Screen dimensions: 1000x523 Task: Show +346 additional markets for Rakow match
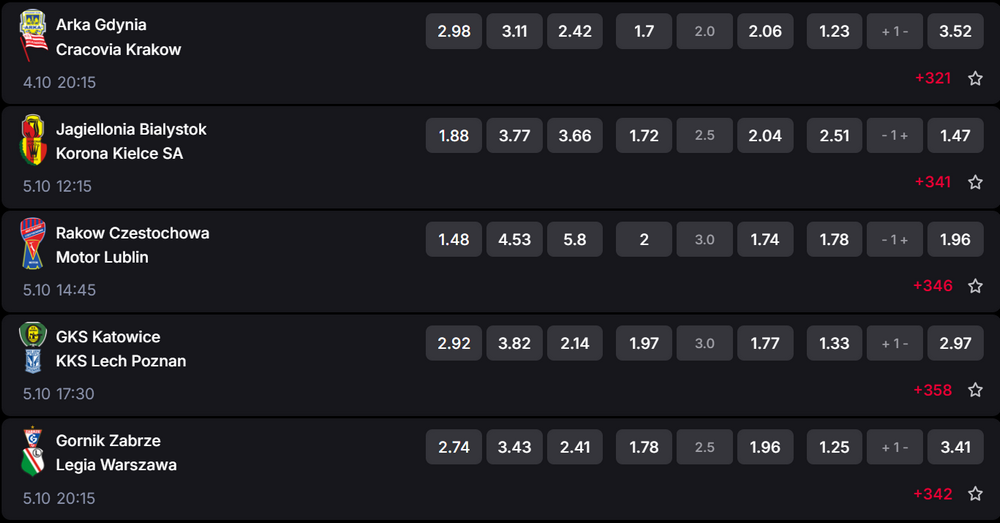[x=932, y=286]
